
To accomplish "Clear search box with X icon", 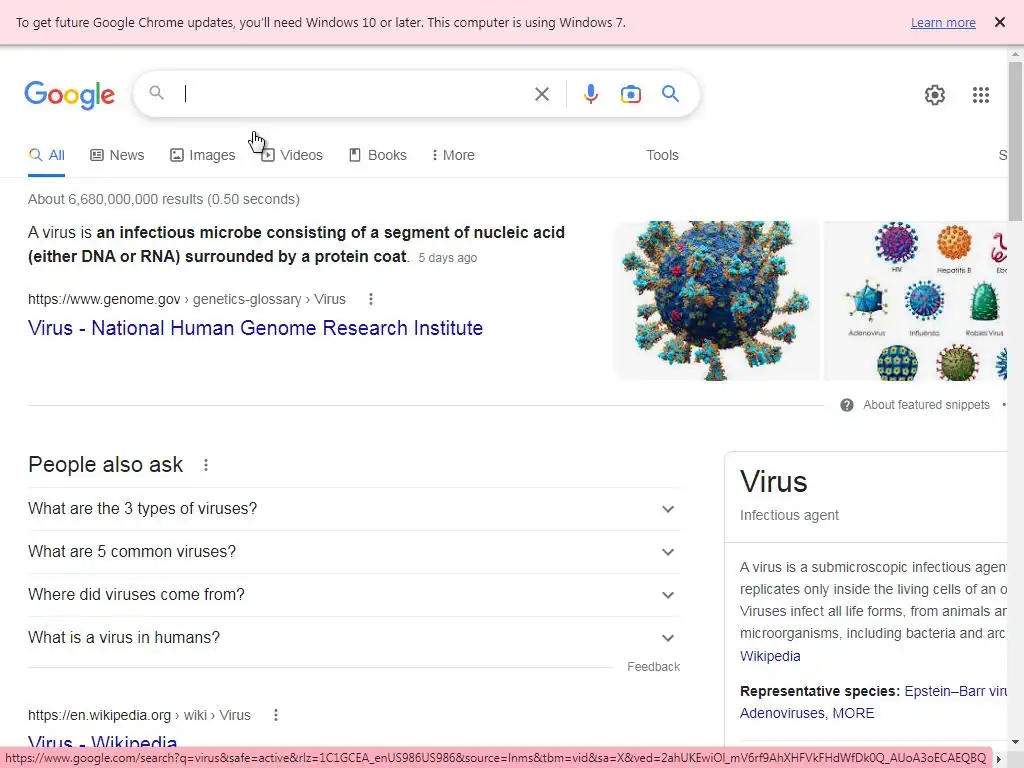I will click(541, 94).
